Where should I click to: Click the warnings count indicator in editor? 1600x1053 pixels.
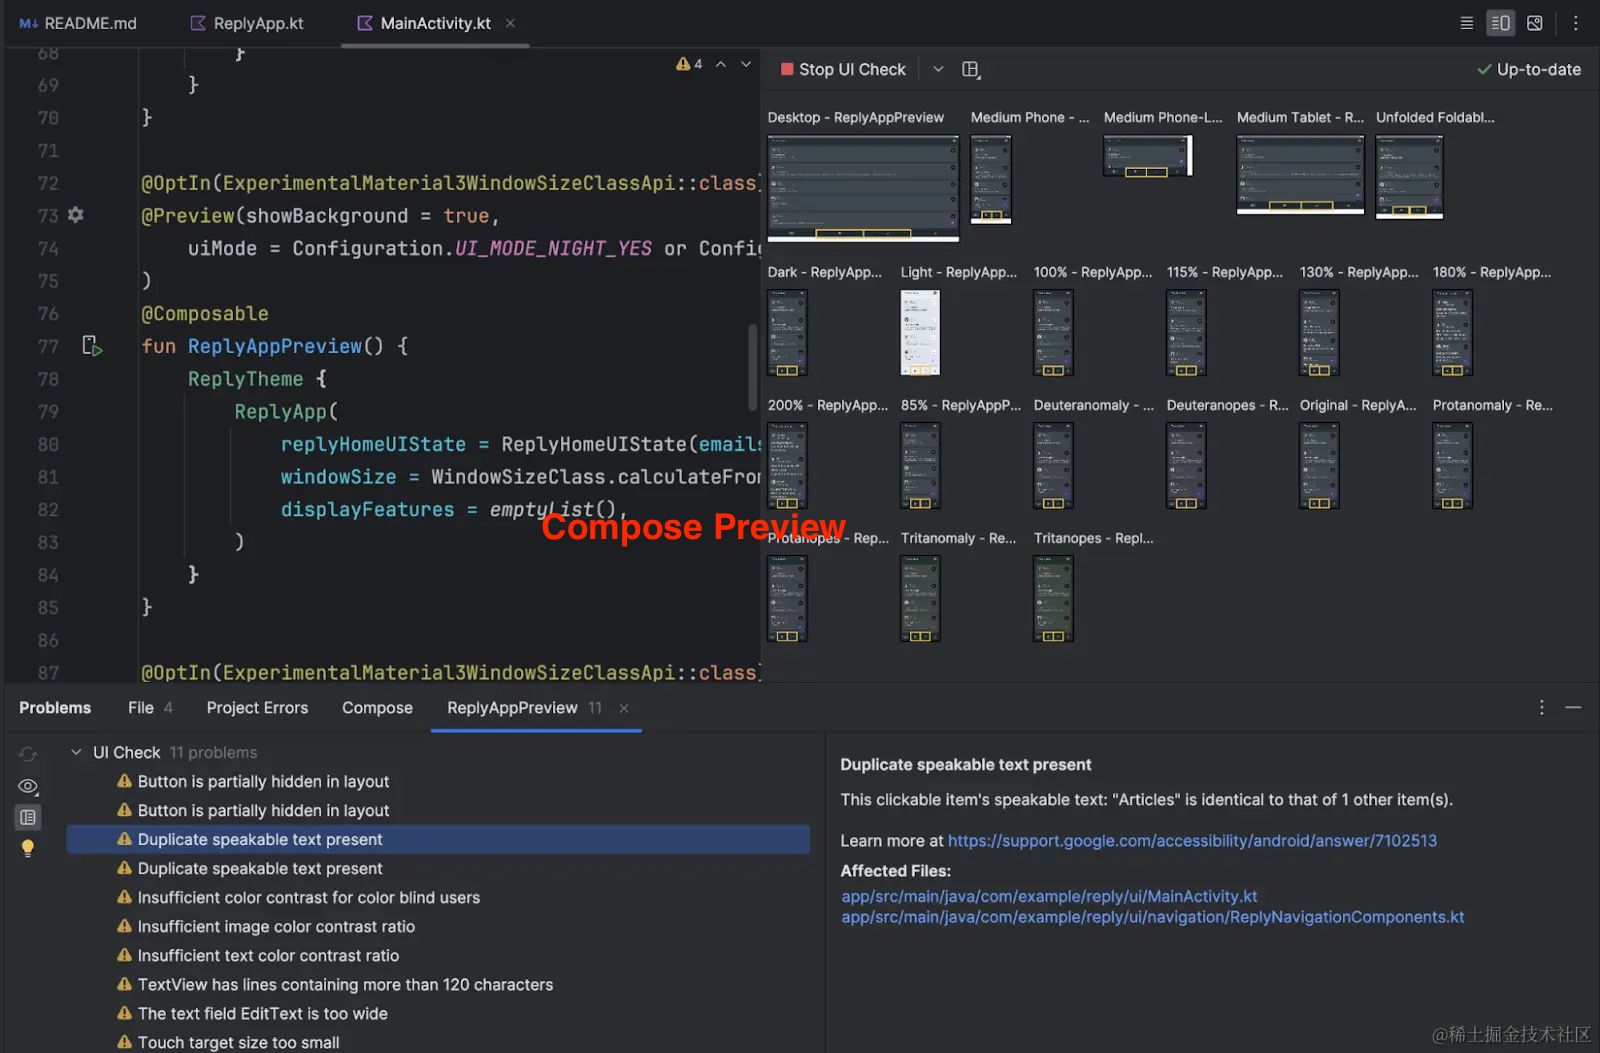pyautogui.click(x=689, y=64)
